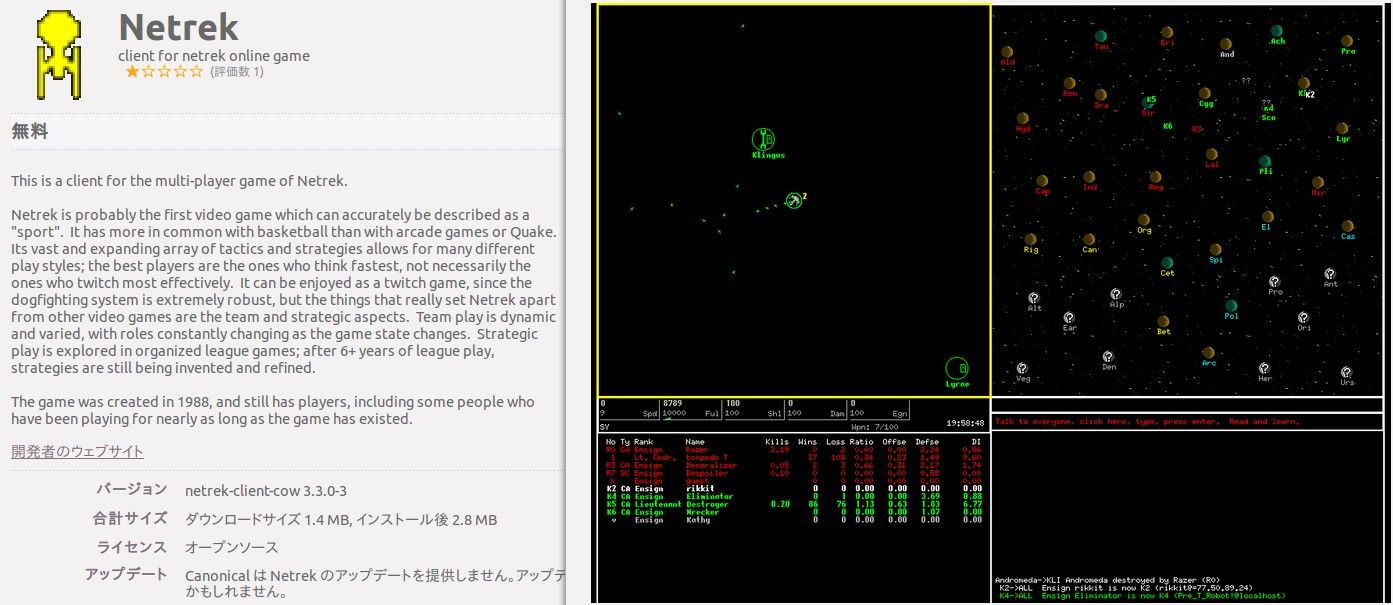Select the unknown Ori planet on galaxy map
Screen dimensions: 1393x605
(1304, 317)
